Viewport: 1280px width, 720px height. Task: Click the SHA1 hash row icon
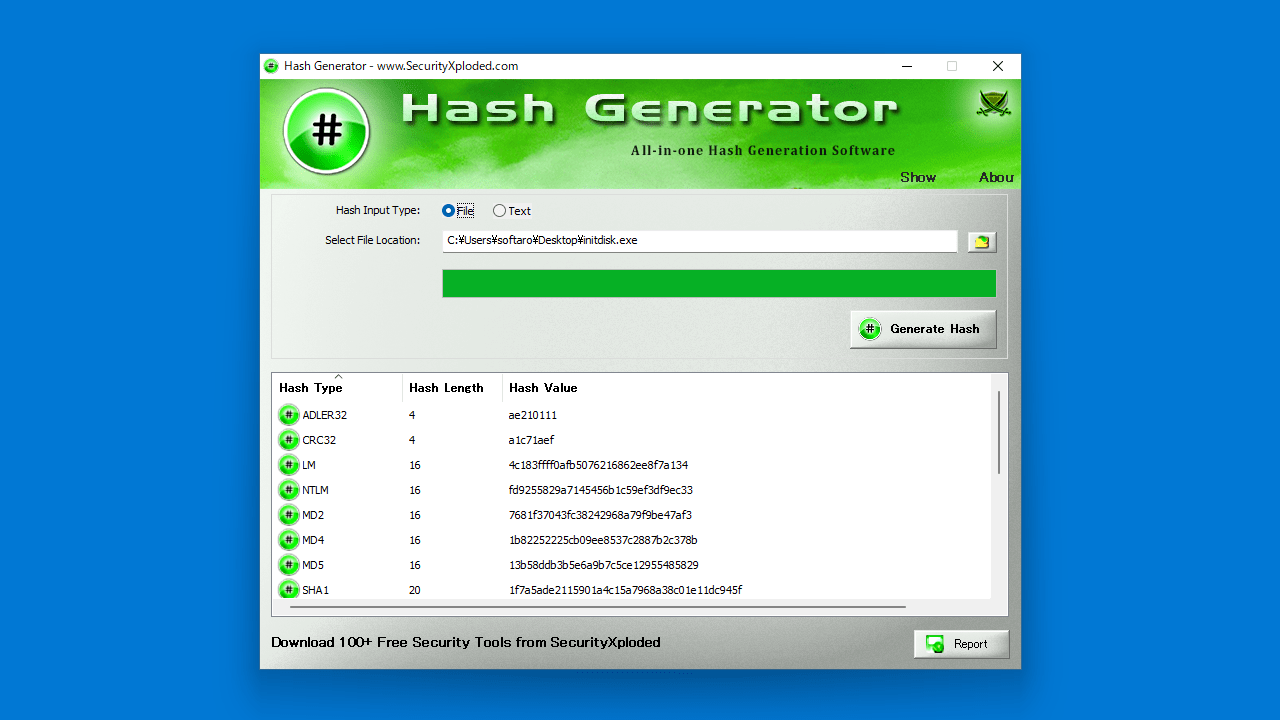(x=289, y=590)
